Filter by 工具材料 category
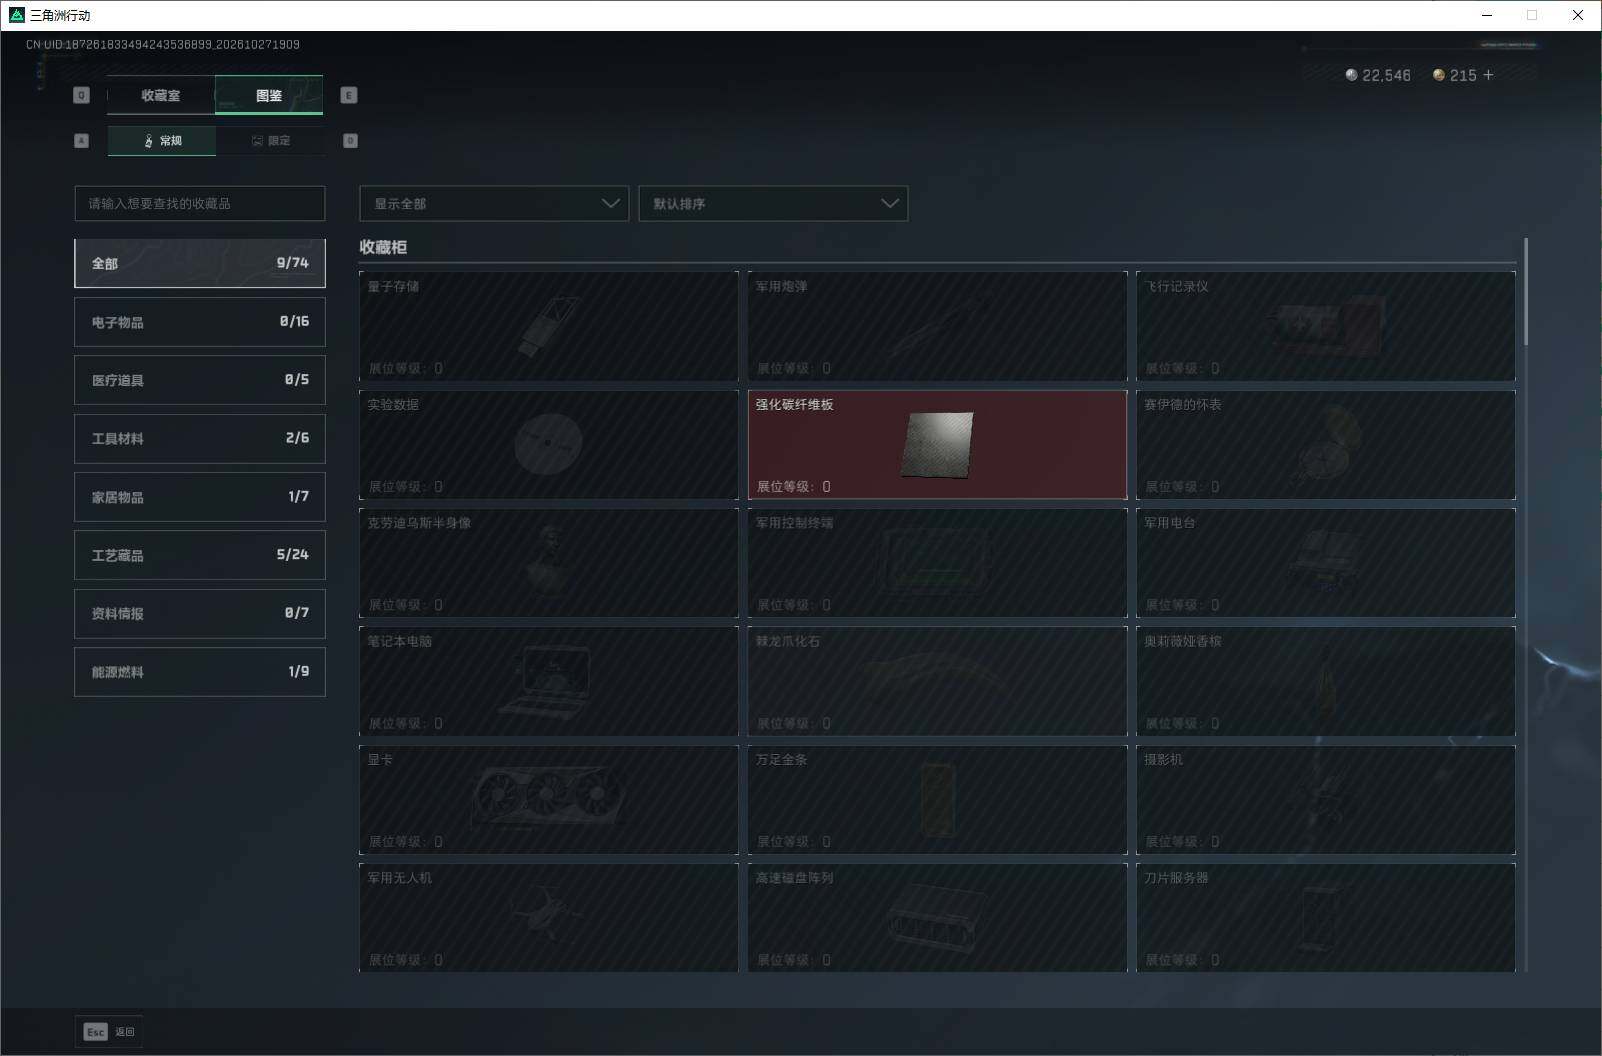The width and height of the screenshot is (1602, 1056). tap(200, 438)
